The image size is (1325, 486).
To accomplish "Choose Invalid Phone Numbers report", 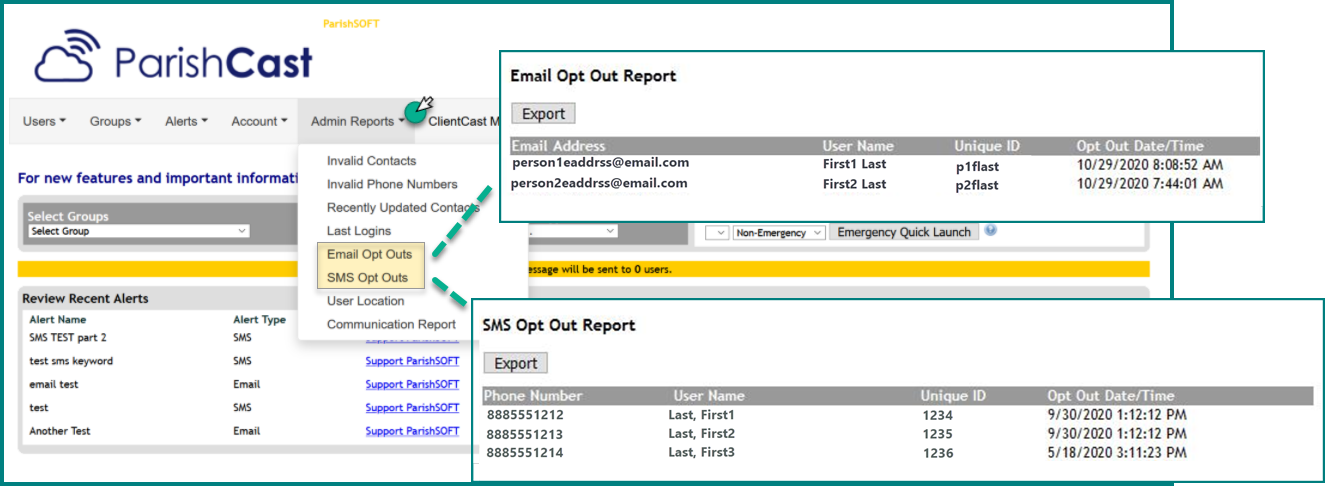I will [x=392, y=184].
